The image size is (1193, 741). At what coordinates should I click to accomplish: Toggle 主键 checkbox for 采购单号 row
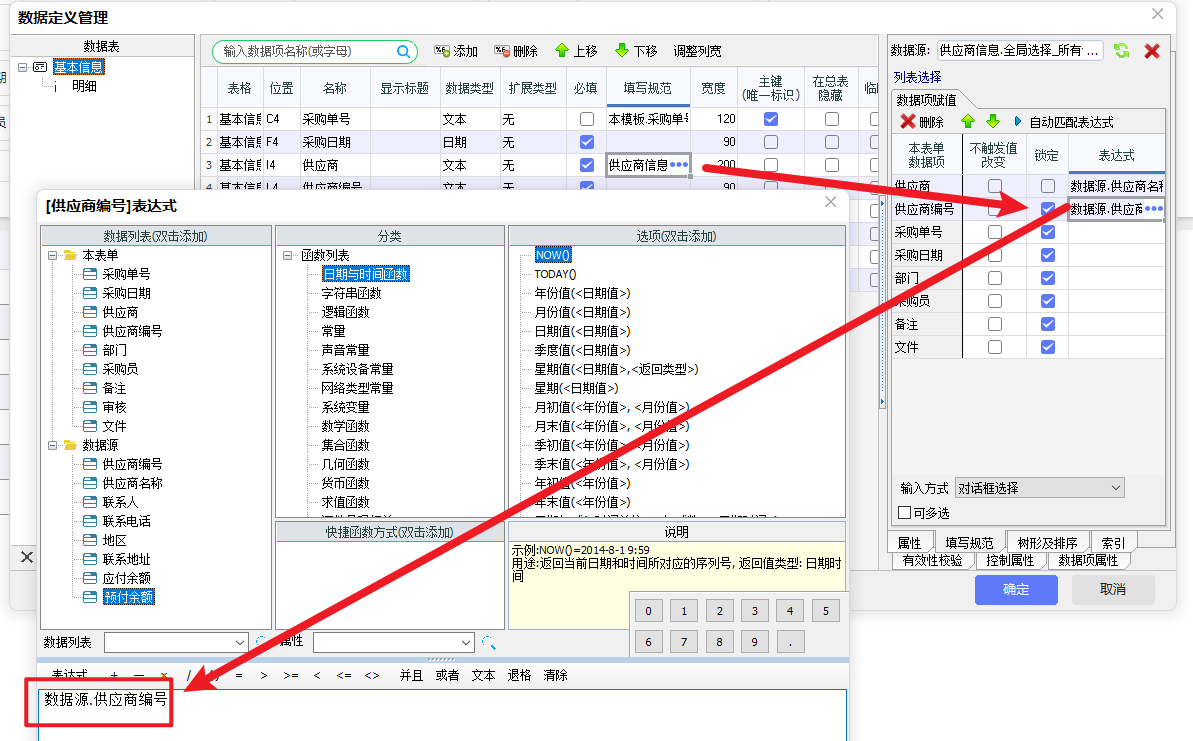771,119
